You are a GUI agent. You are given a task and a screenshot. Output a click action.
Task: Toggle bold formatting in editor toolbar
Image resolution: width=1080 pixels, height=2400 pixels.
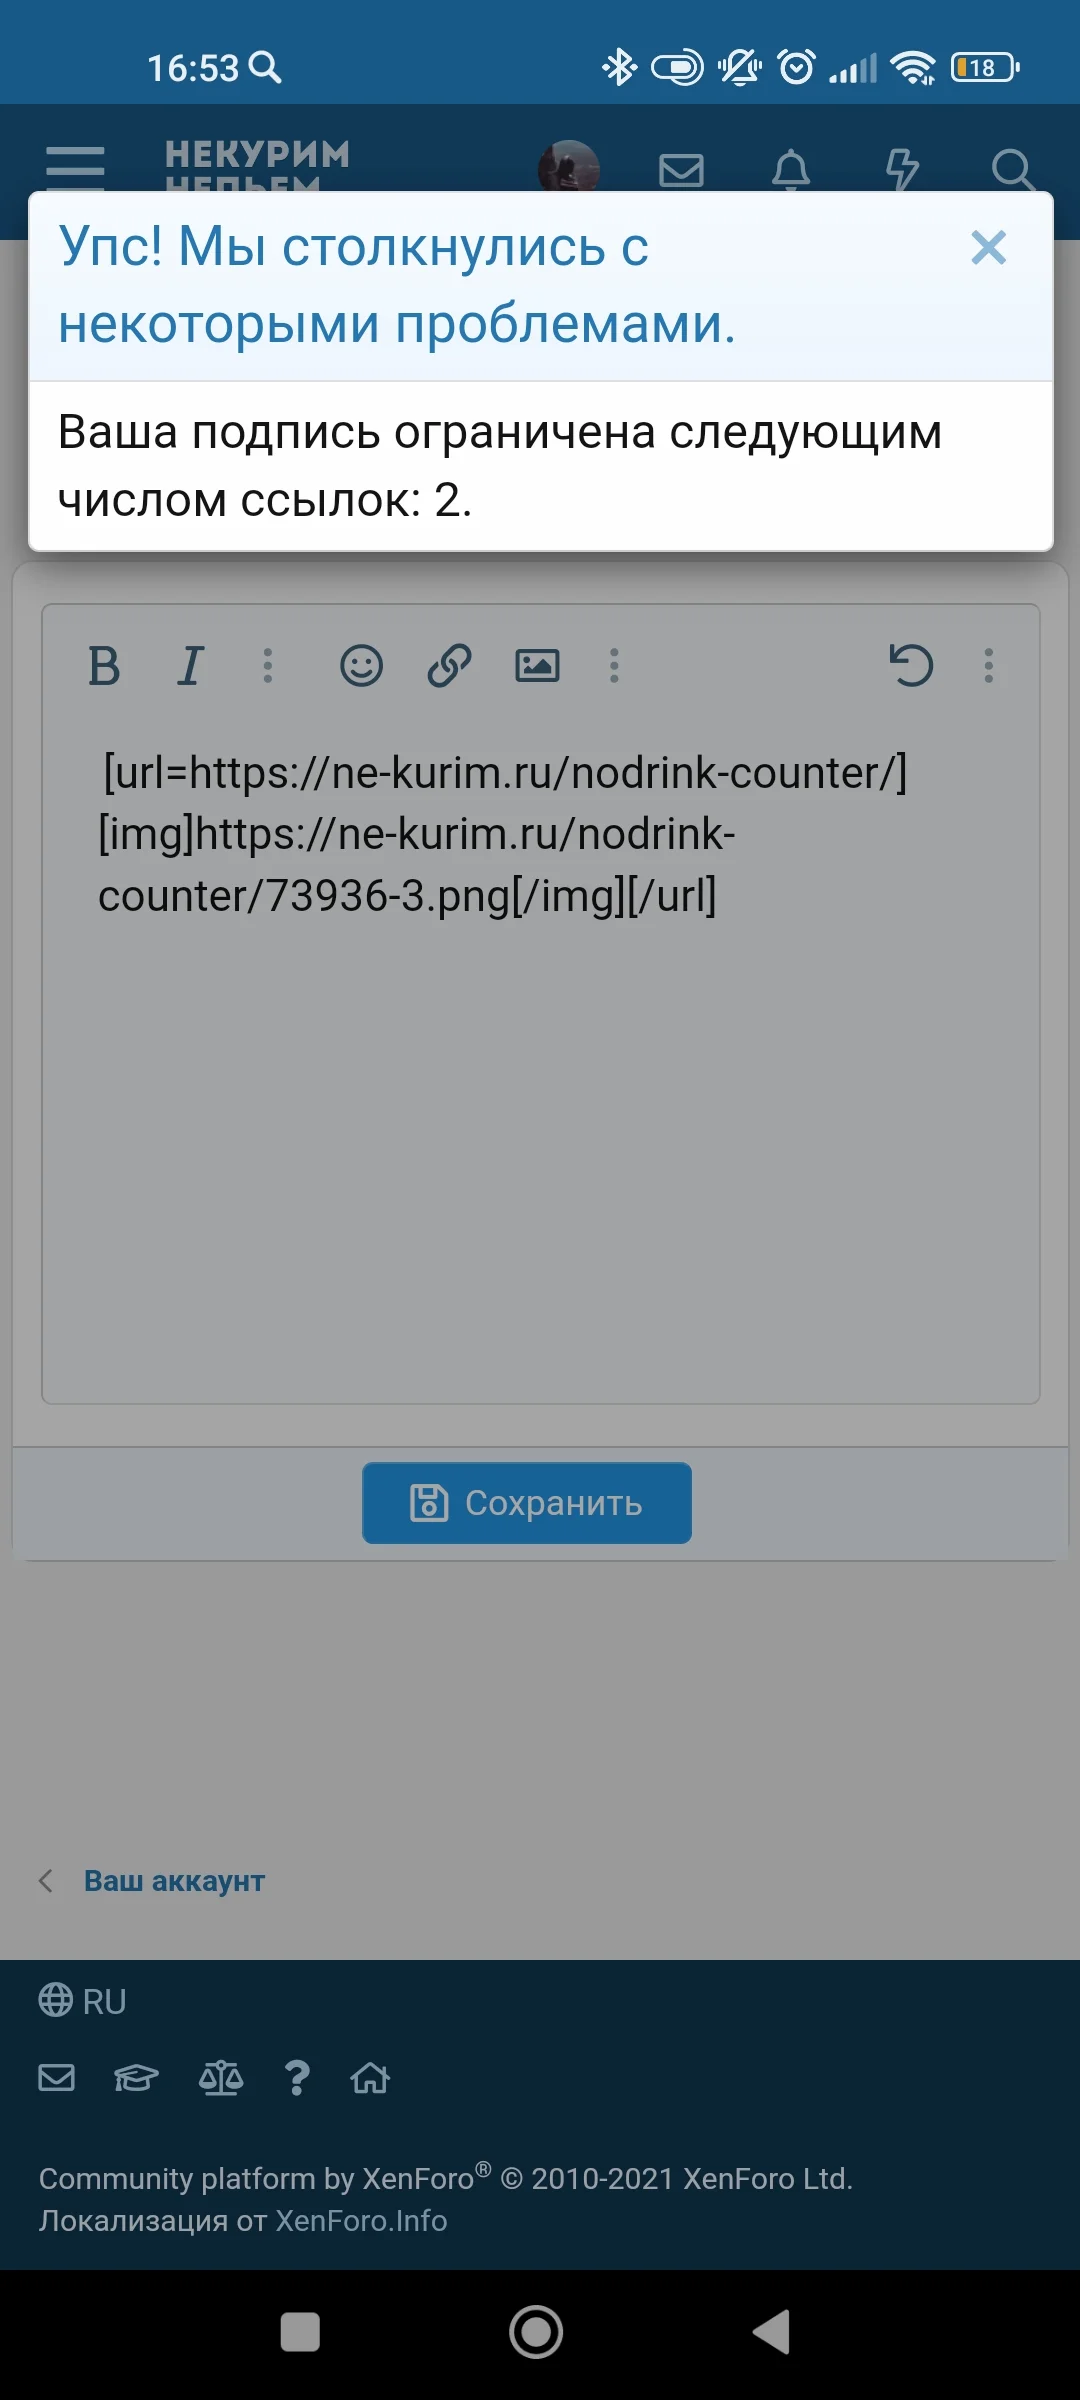click(104, 666)
